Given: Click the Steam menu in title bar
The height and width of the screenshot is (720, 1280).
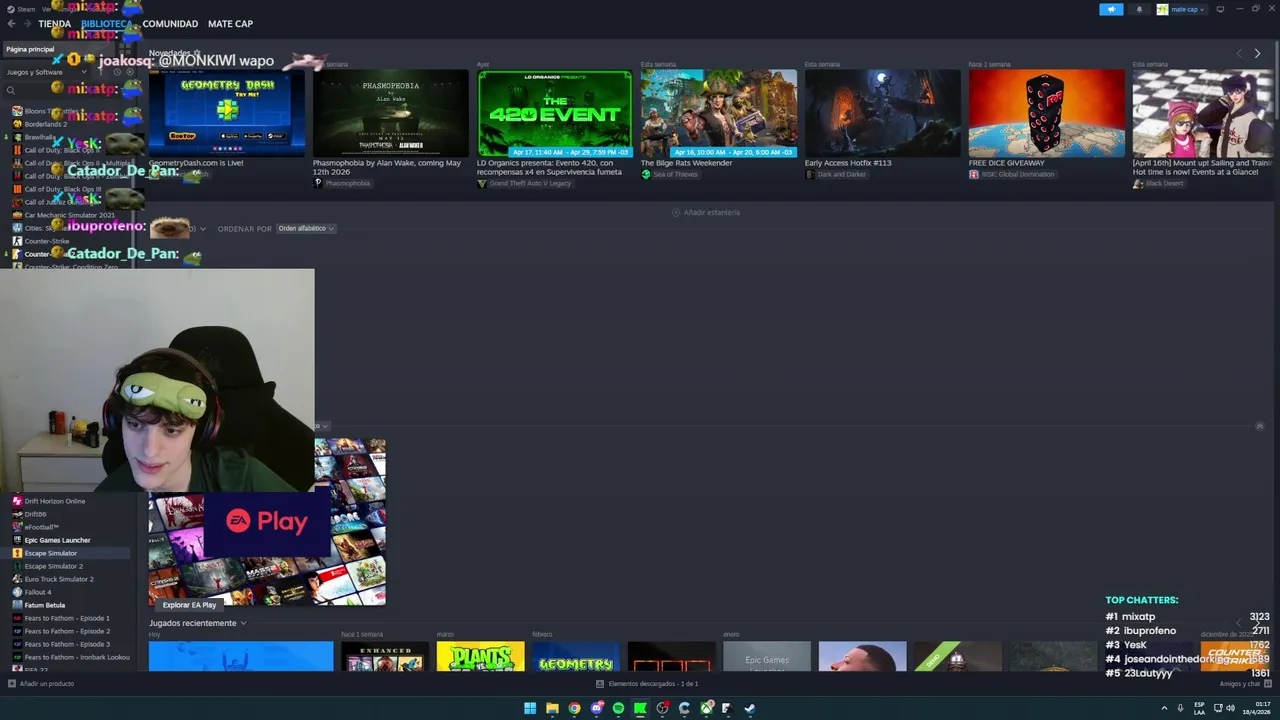Looking at the screenshot, I should coord(22,9).
